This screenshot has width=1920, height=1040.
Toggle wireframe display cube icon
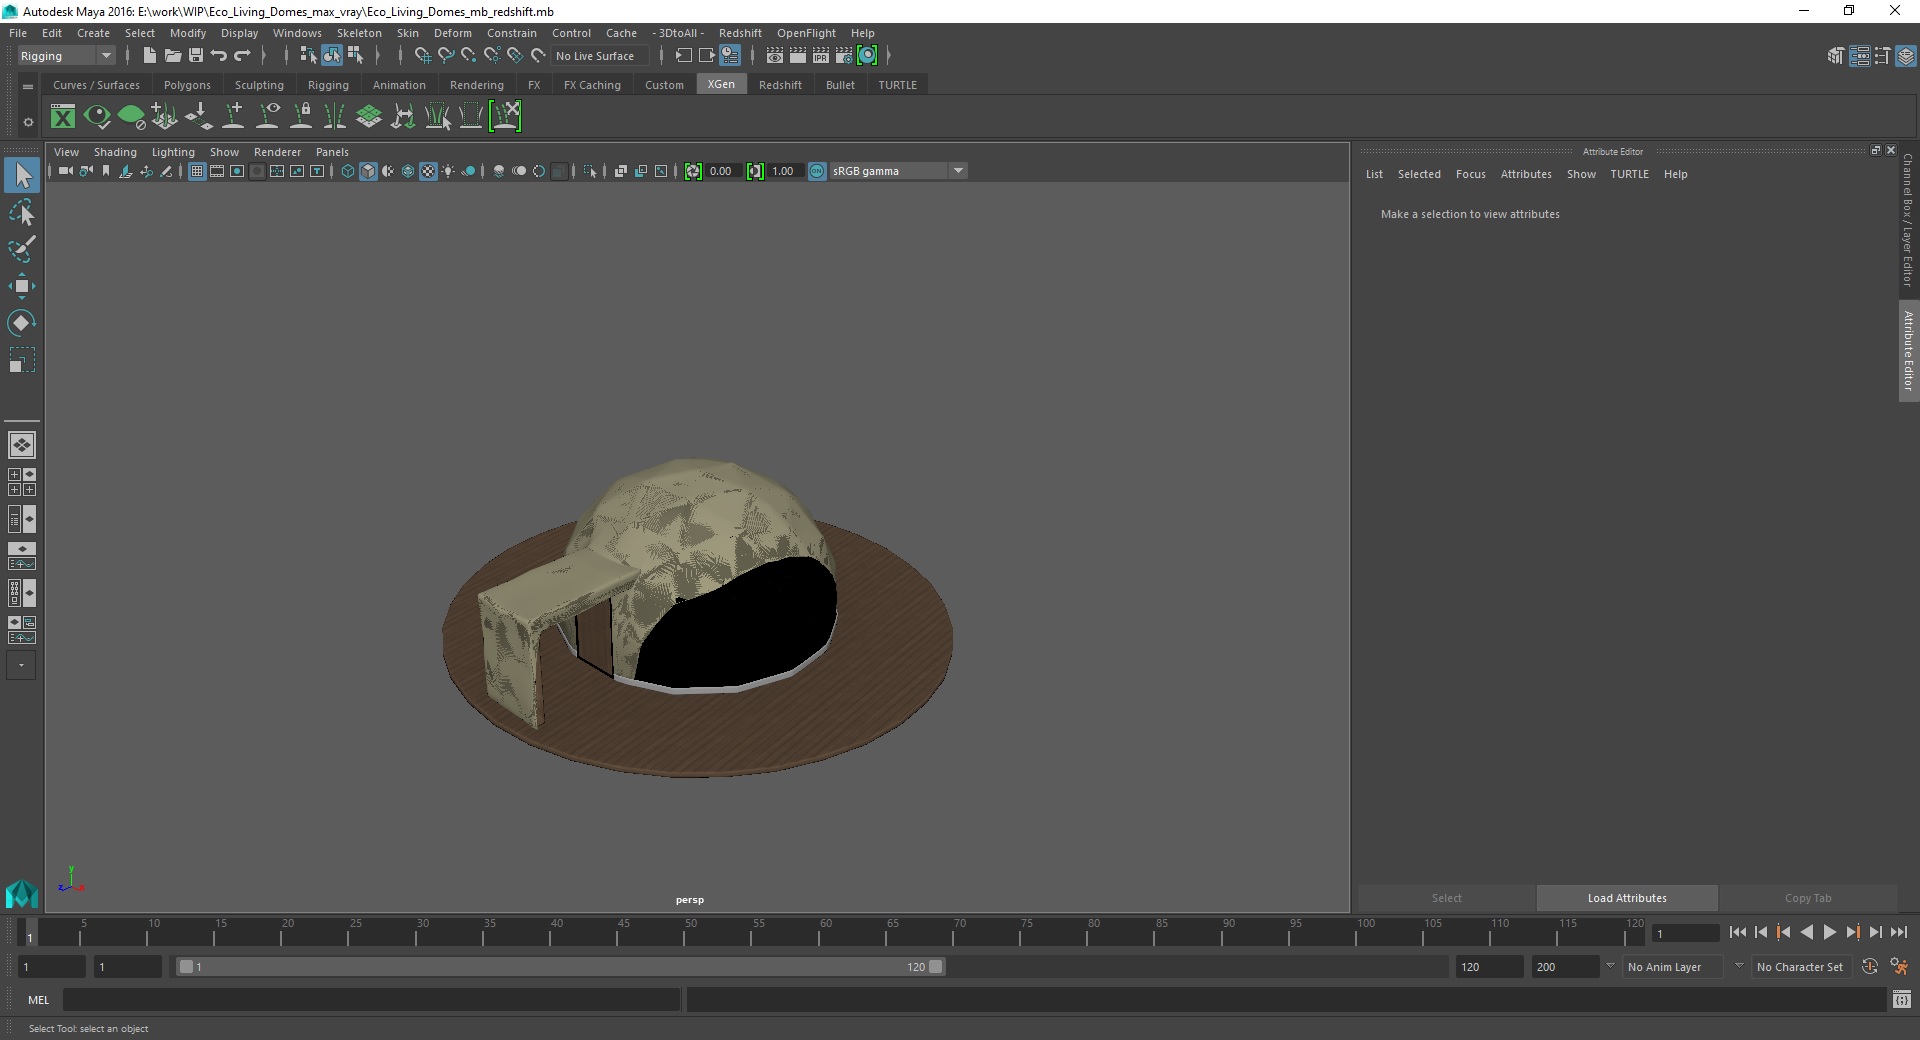(x=348, y=171)
